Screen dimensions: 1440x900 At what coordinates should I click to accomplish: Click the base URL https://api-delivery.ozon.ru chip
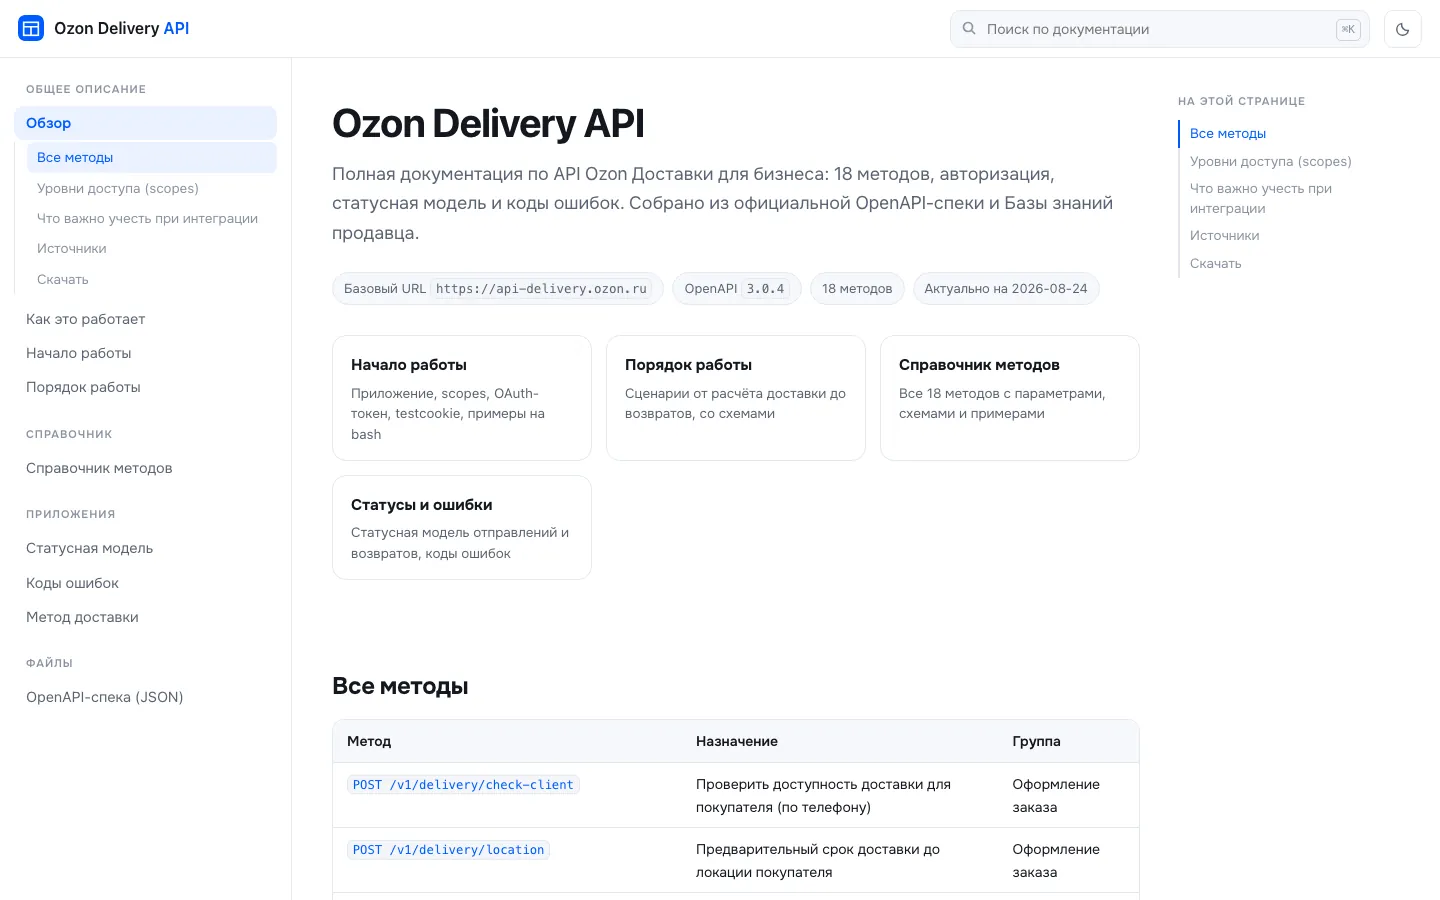498,288
